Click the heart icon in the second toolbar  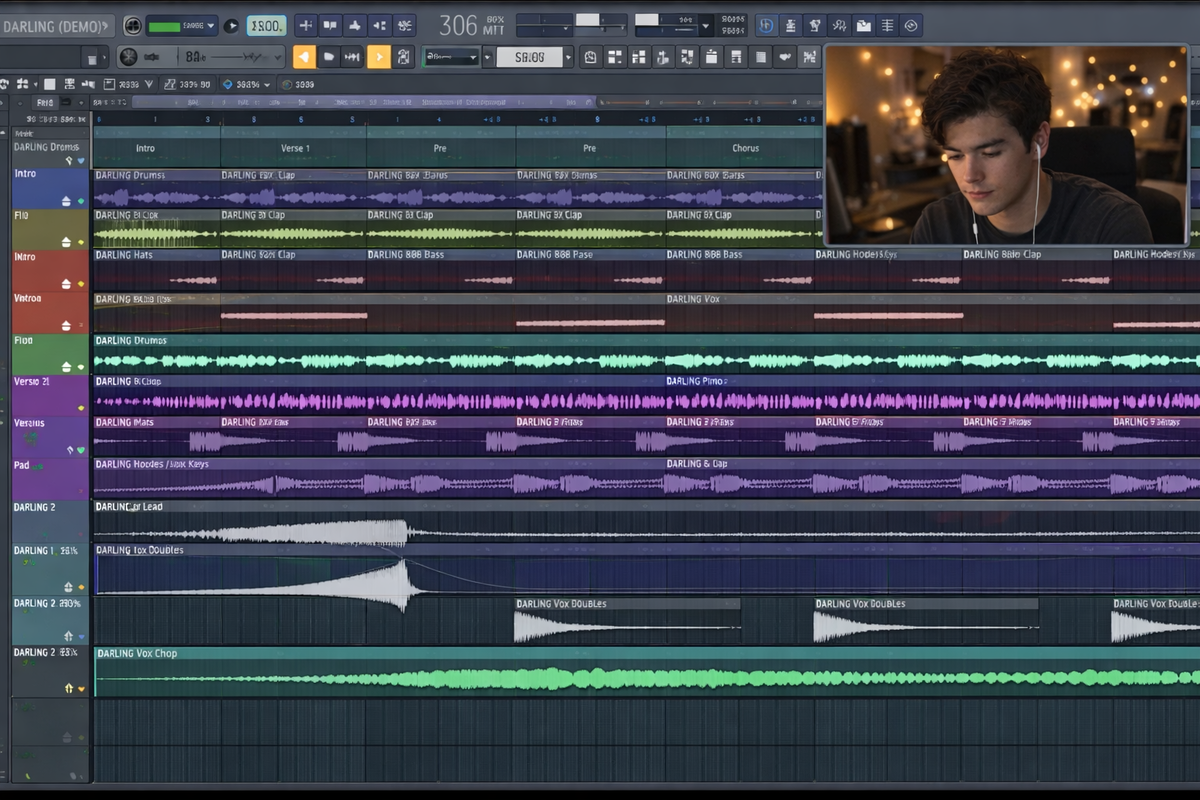(x=785, y=57)
